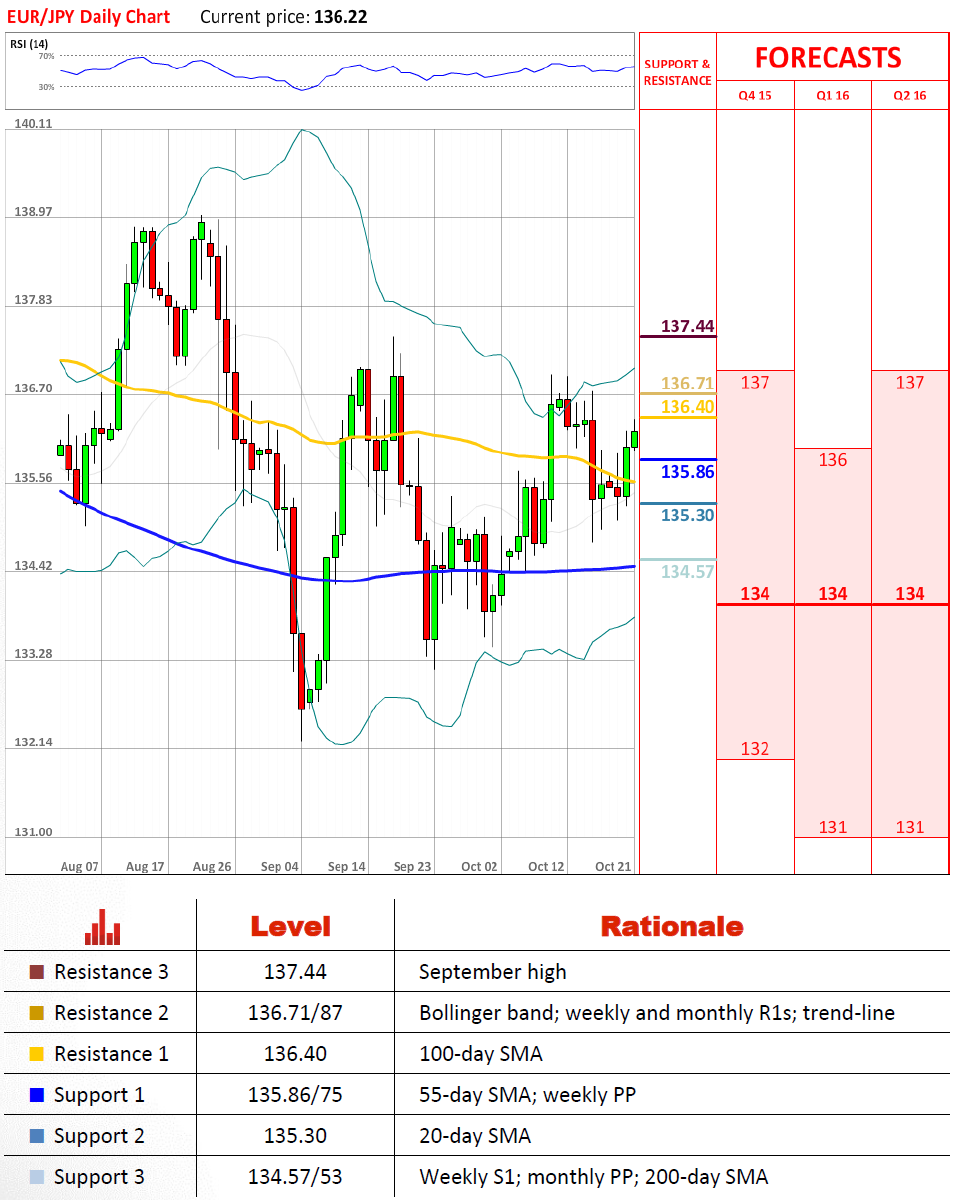Select the Support 3 pale-blue swatch
Image resolution: width=953 pixels, height=1200 pixels.
coord(37,1177)
